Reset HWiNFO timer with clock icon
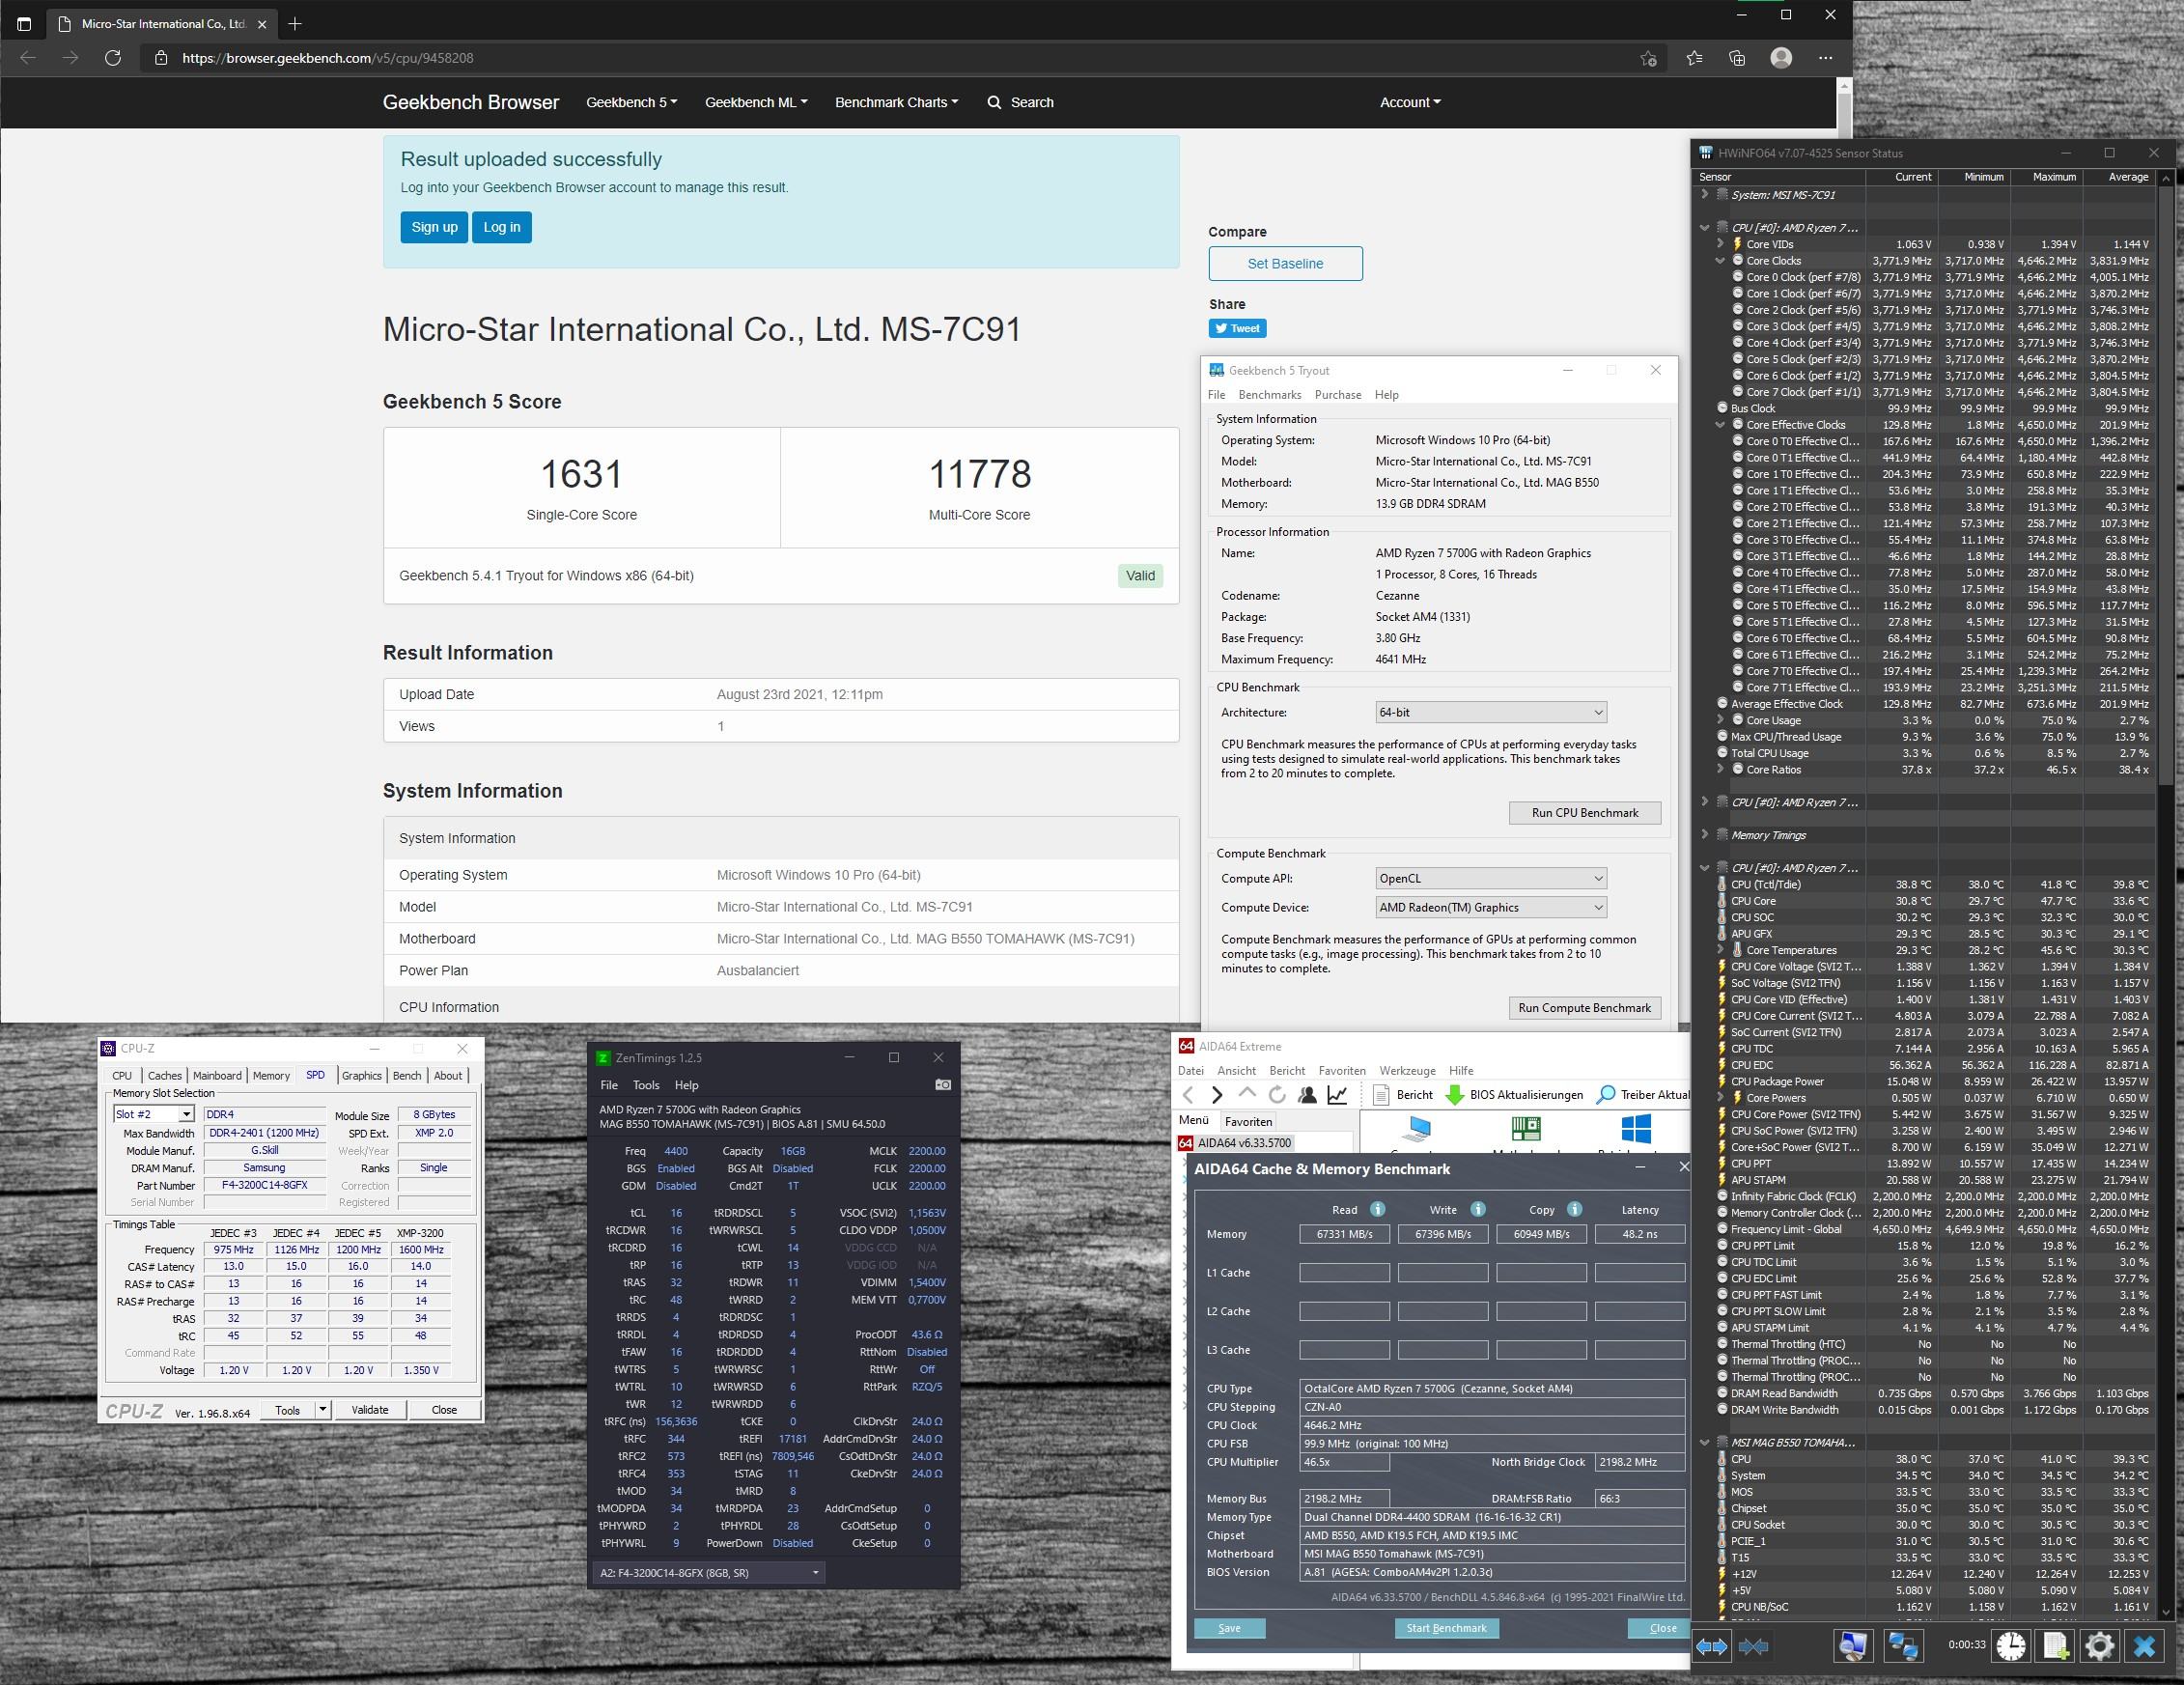 pos(2011,1646)
